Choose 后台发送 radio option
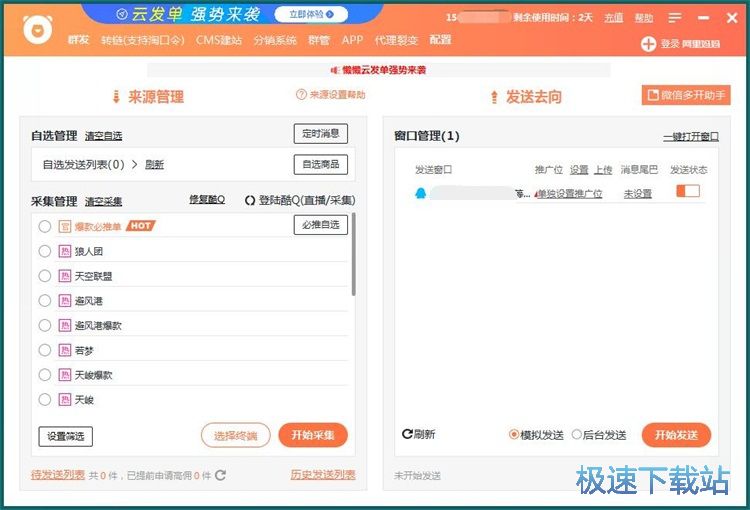The width and height of the screenshot is (750, 510). pyautogui.click(x=576, y=434)
